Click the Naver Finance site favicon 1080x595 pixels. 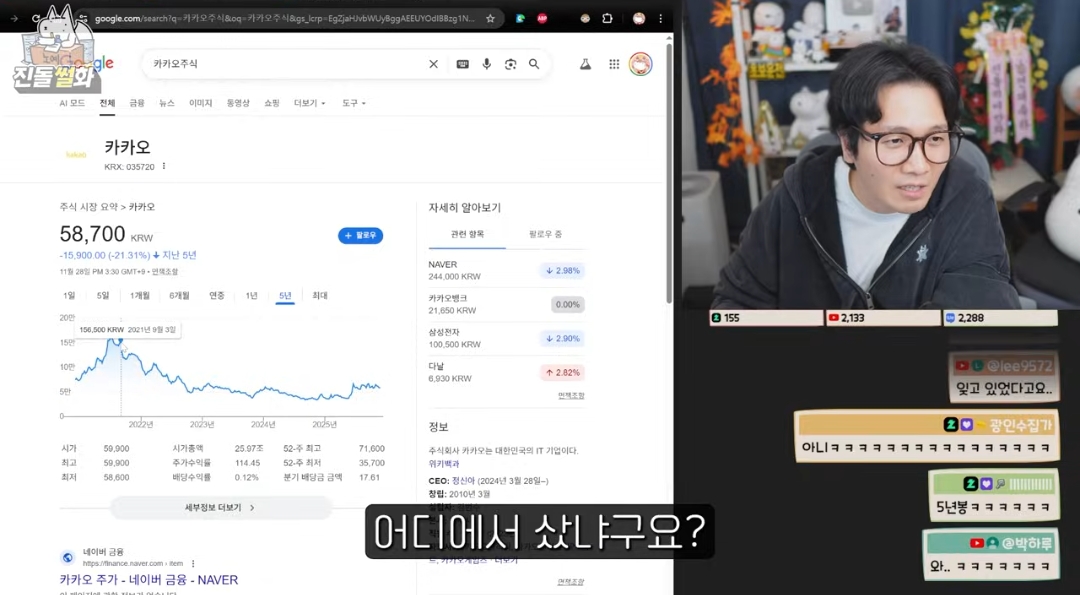click(68, 557)
